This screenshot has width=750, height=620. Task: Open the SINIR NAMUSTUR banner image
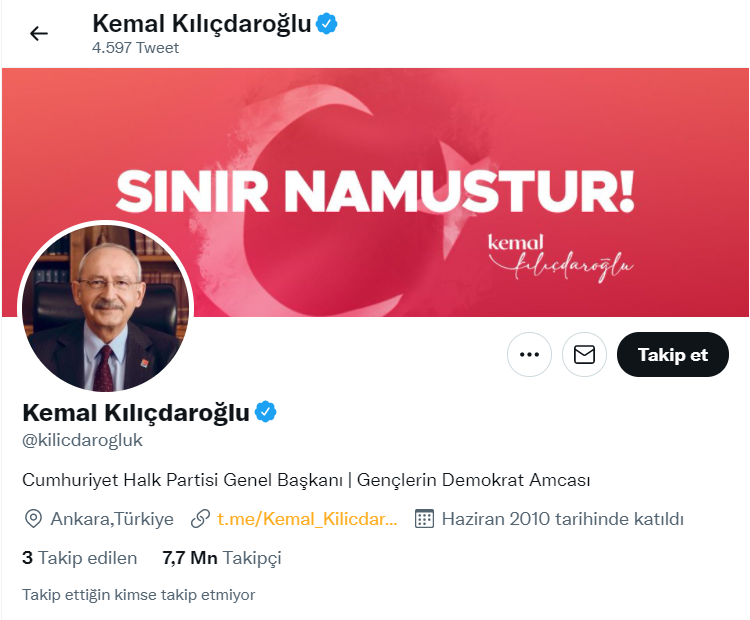pos(375,192)
